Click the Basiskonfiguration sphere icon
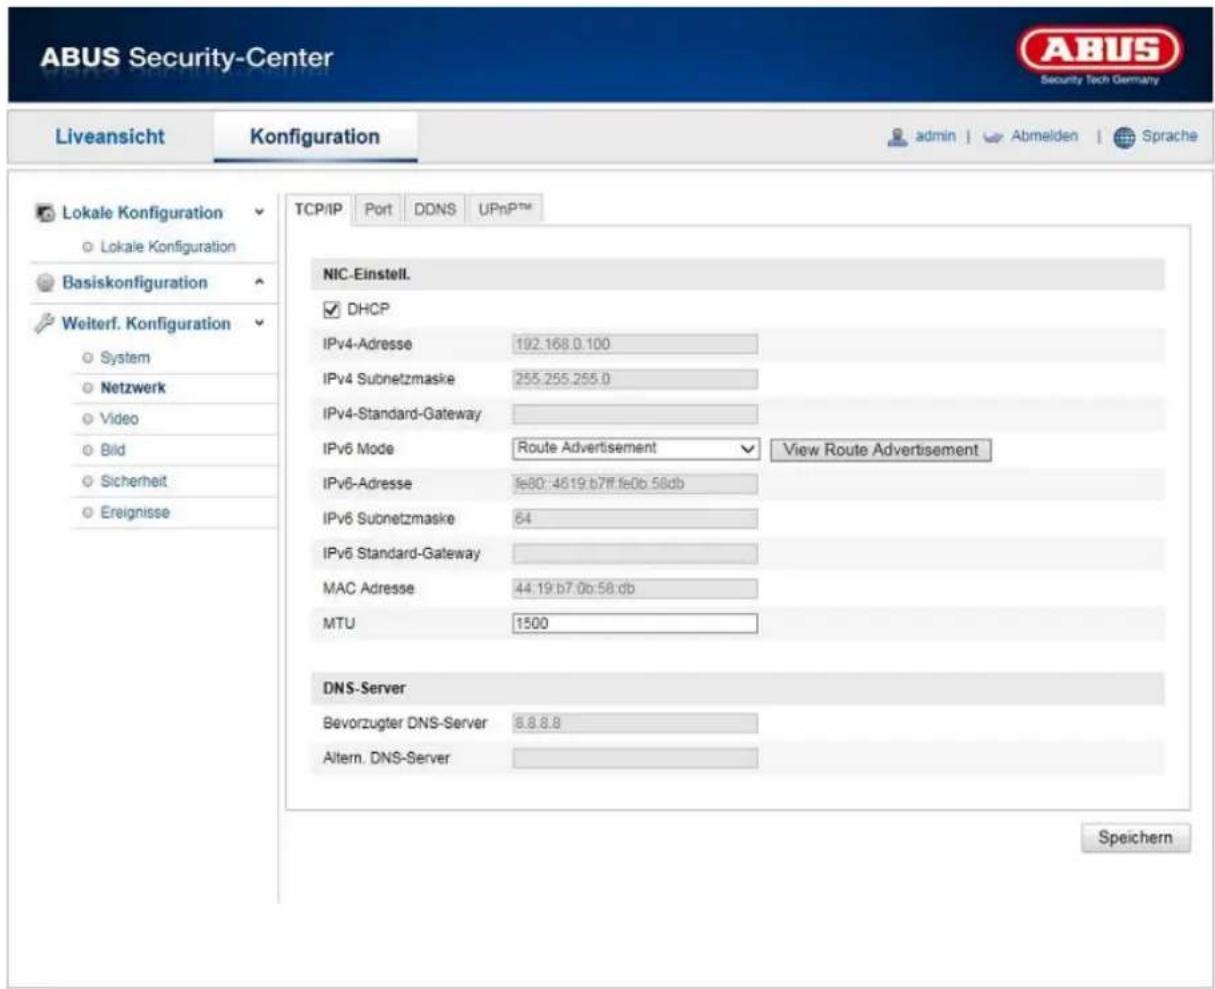The image size is (1215, 989). [x=45, y=283]
